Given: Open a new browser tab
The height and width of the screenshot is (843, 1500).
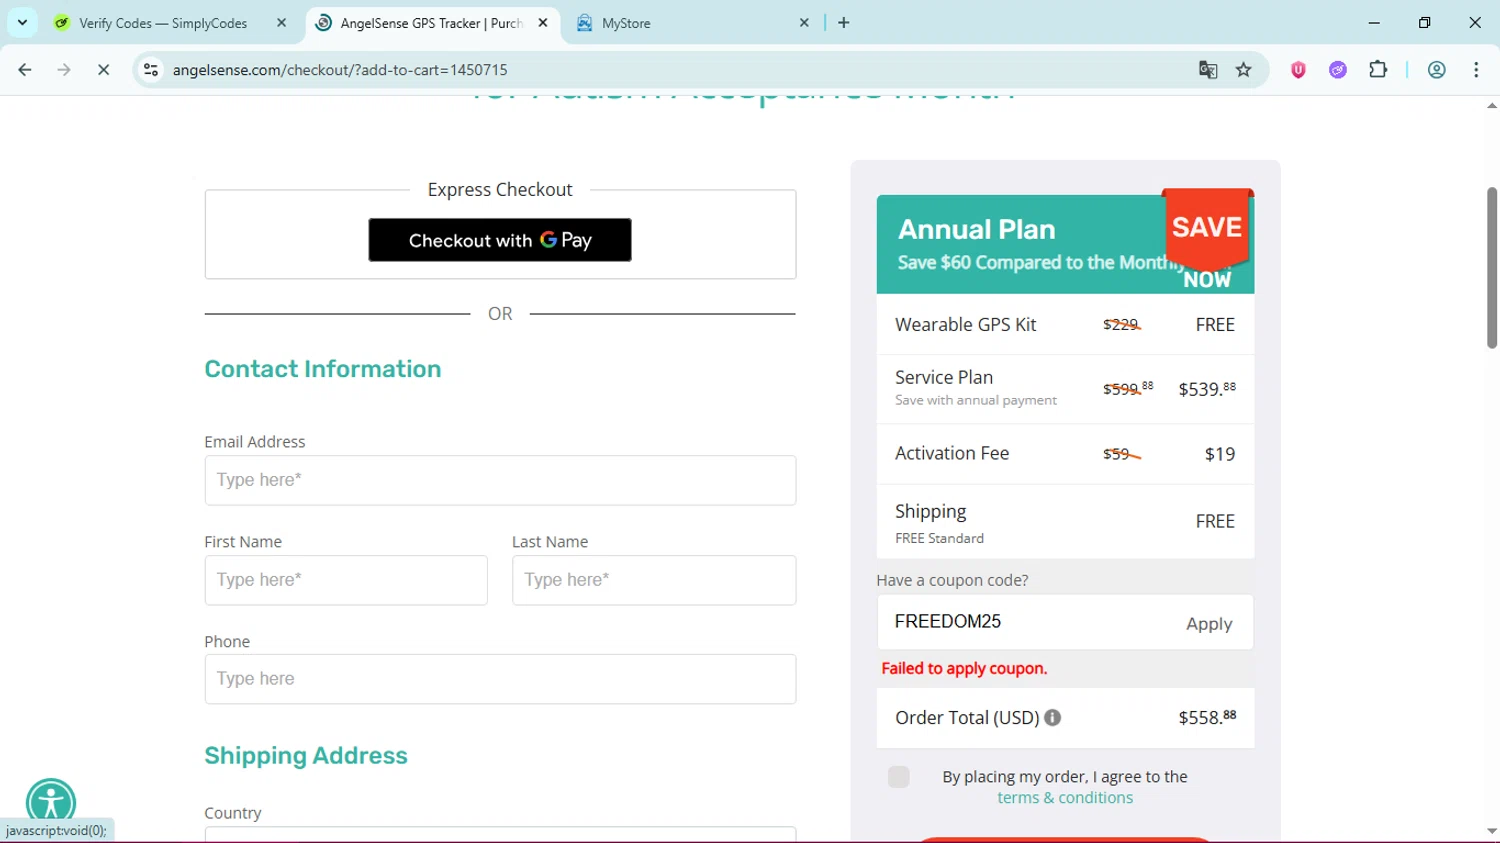Looking at the screenshot, I should [844, 22].
